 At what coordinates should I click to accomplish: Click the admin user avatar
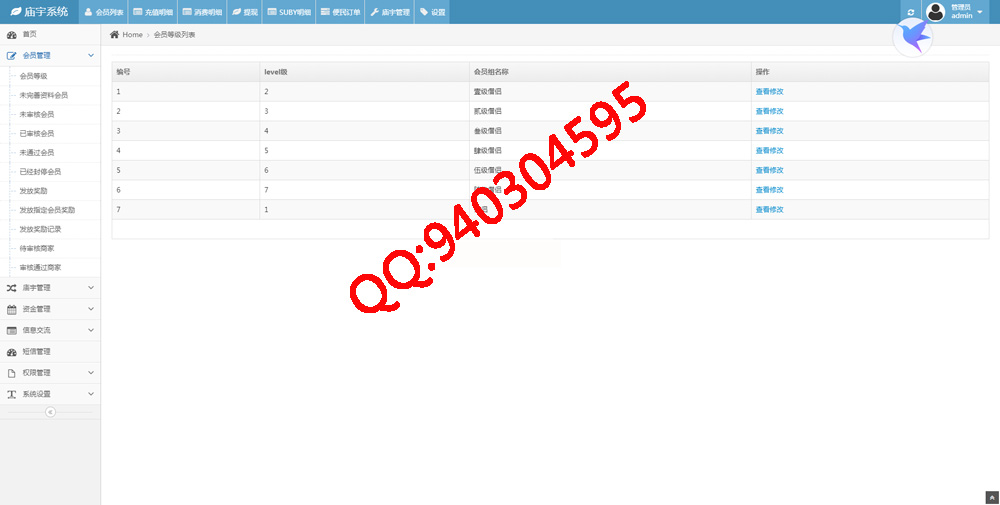(x=935, y=12)
